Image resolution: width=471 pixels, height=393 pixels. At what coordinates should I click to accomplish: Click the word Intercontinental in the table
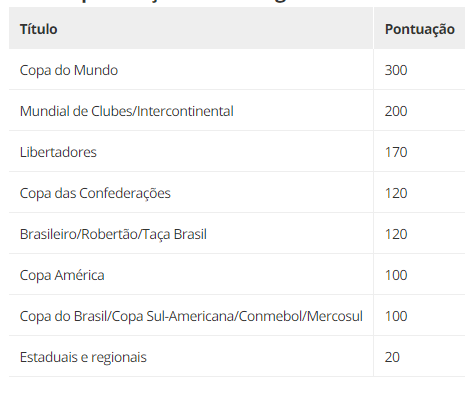[x=185, y=111]
